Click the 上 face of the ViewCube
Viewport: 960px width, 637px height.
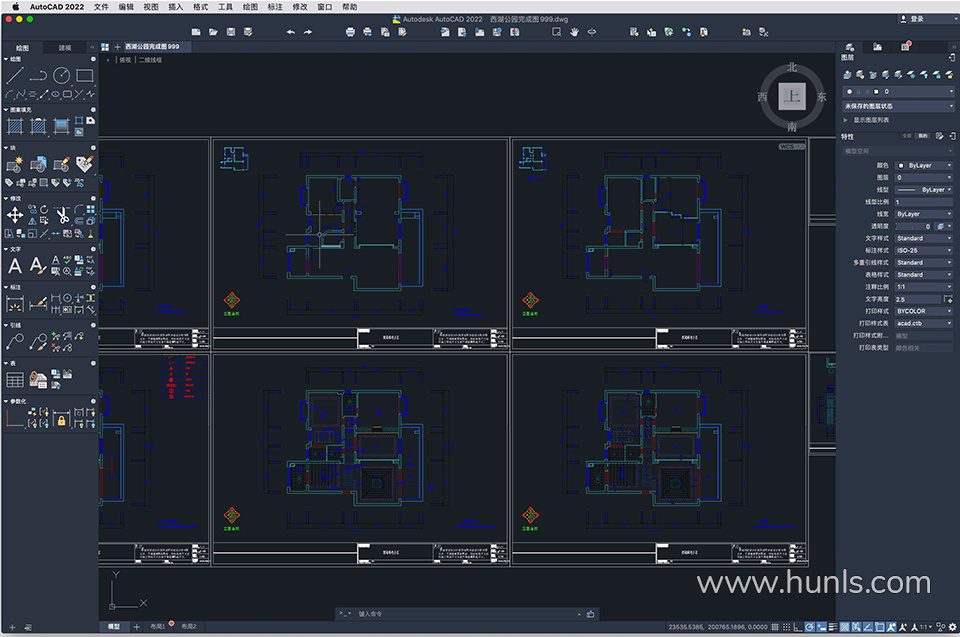(792, 96)
